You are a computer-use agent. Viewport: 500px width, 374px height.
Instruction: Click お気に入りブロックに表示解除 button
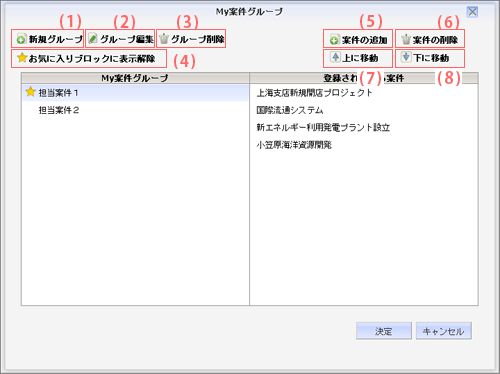[89, 59]
